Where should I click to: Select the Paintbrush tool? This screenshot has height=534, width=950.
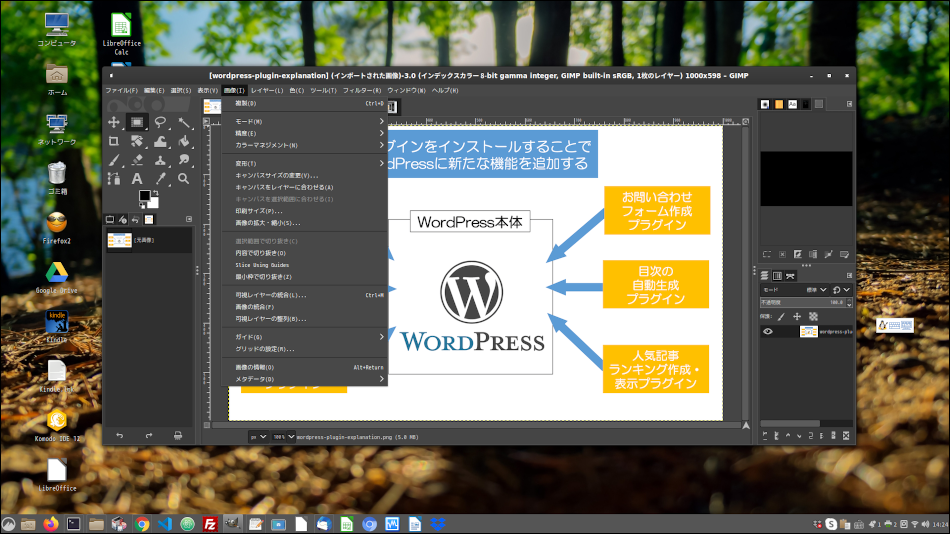[113, 160]
